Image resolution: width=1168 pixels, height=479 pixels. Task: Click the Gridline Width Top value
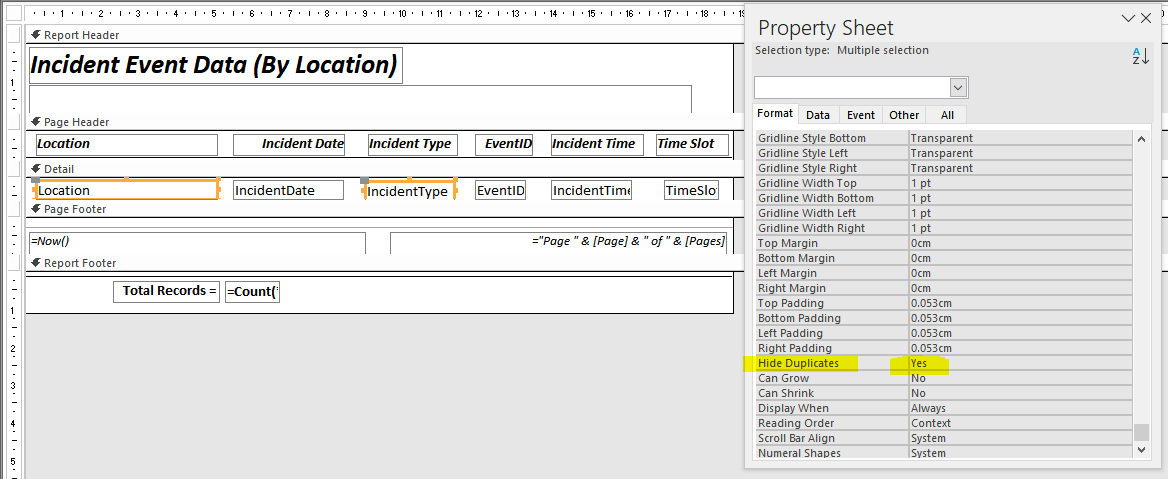(x=1021, y=183)
